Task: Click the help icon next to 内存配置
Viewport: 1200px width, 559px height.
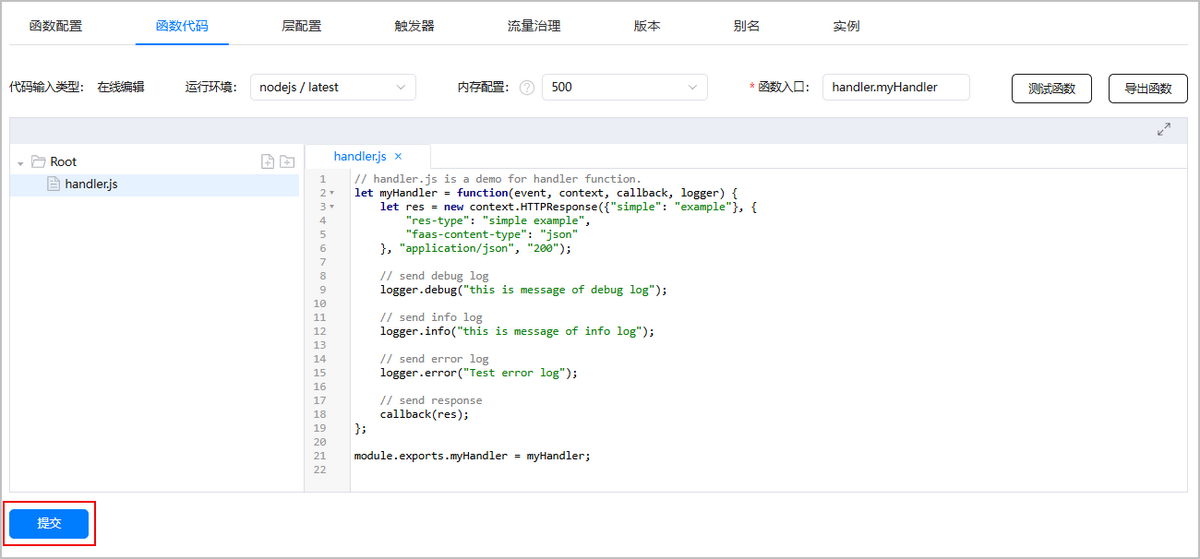Action: click(527, 88)
